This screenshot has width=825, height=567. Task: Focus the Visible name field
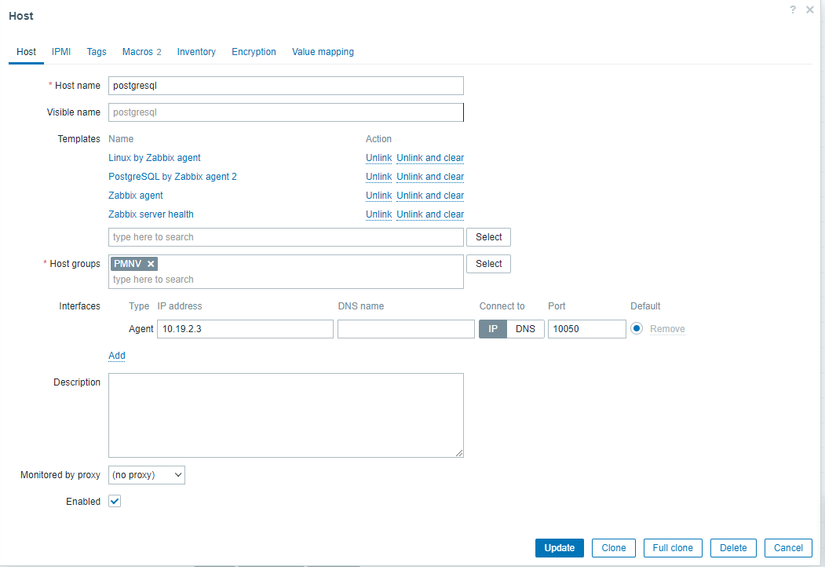pos(286,113)
